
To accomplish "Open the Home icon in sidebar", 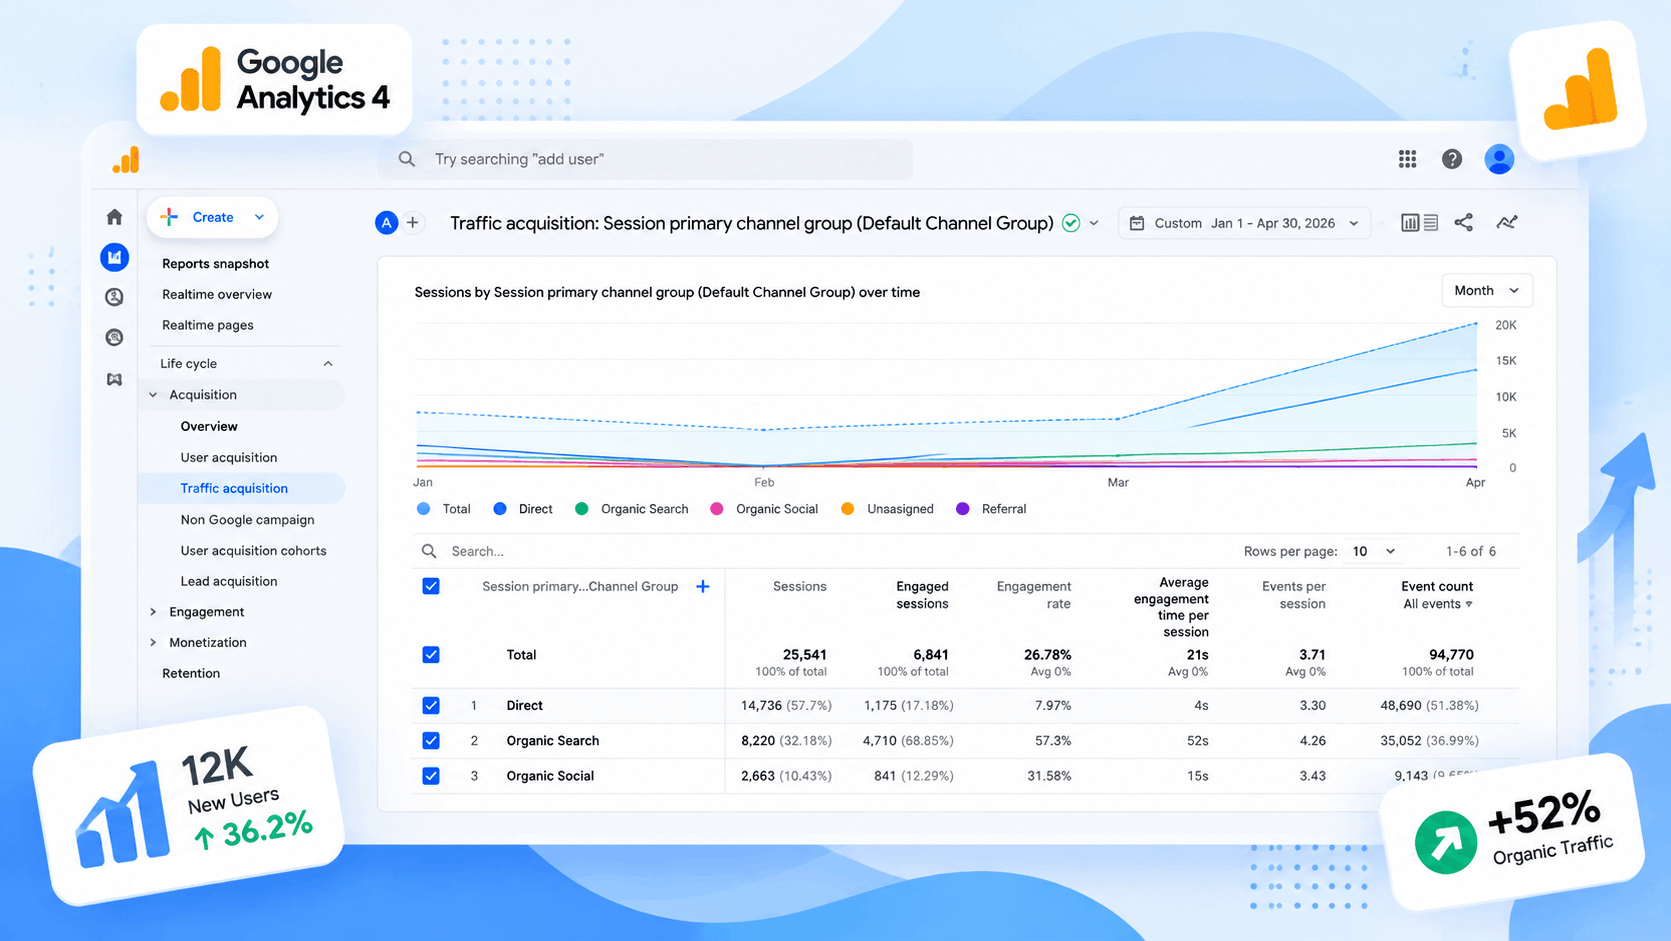I will 115,217.
